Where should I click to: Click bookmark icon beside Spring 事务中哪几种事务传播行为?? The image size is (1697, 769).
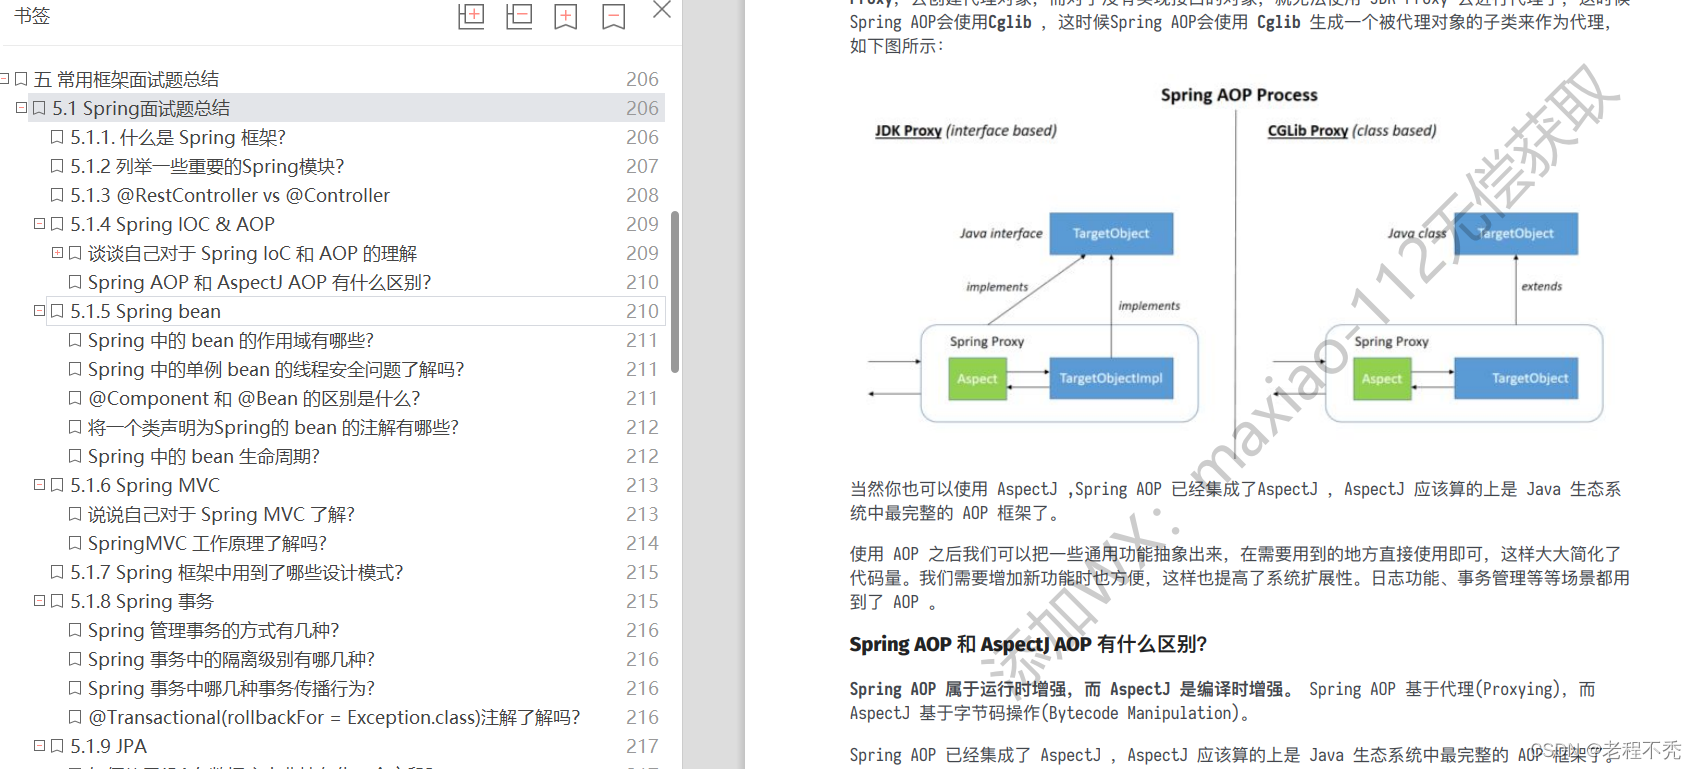[75, 688]
